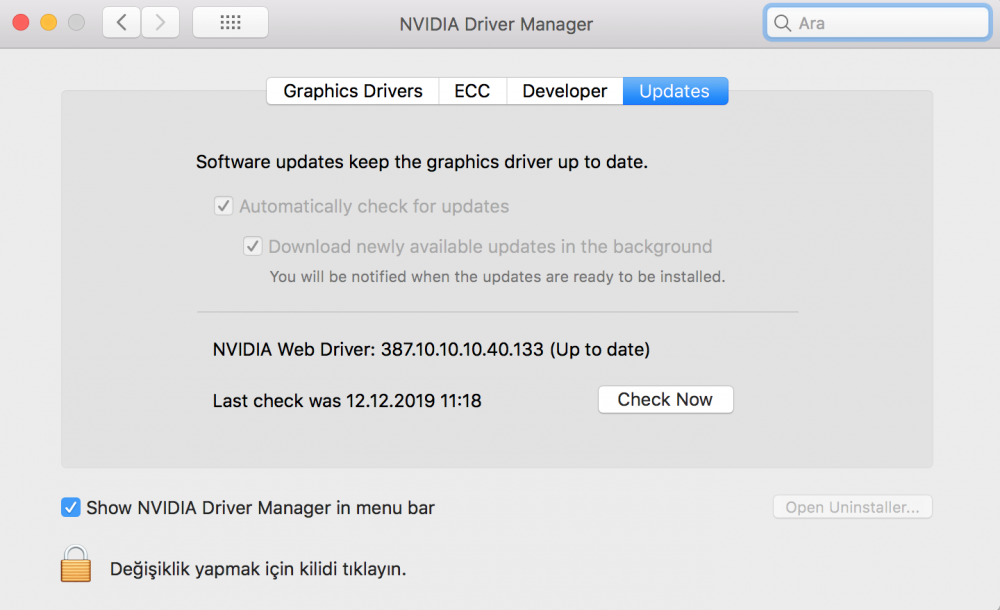Toggle Automatically check for updates
The width and height of the screenshot is (1000, 610).
[223, 206]
